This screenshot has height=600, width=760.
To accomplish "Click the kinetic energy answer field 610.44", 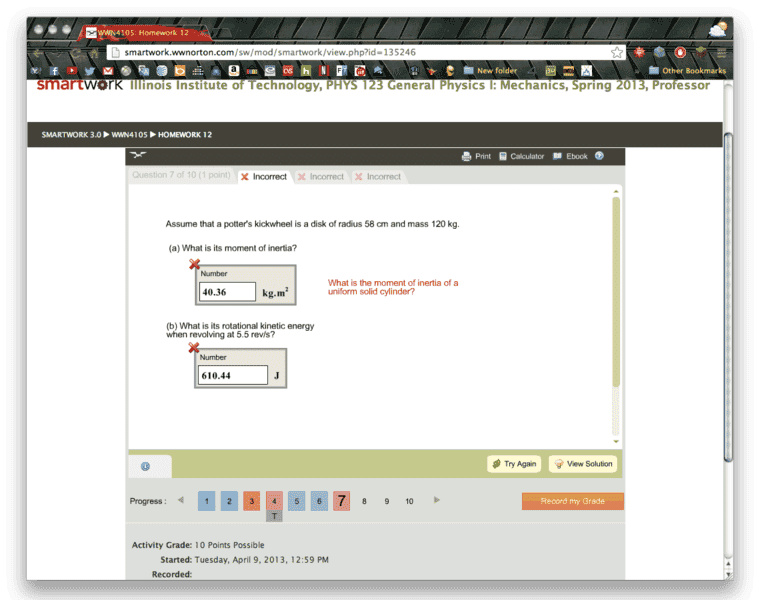I will [x=233, y=375].
